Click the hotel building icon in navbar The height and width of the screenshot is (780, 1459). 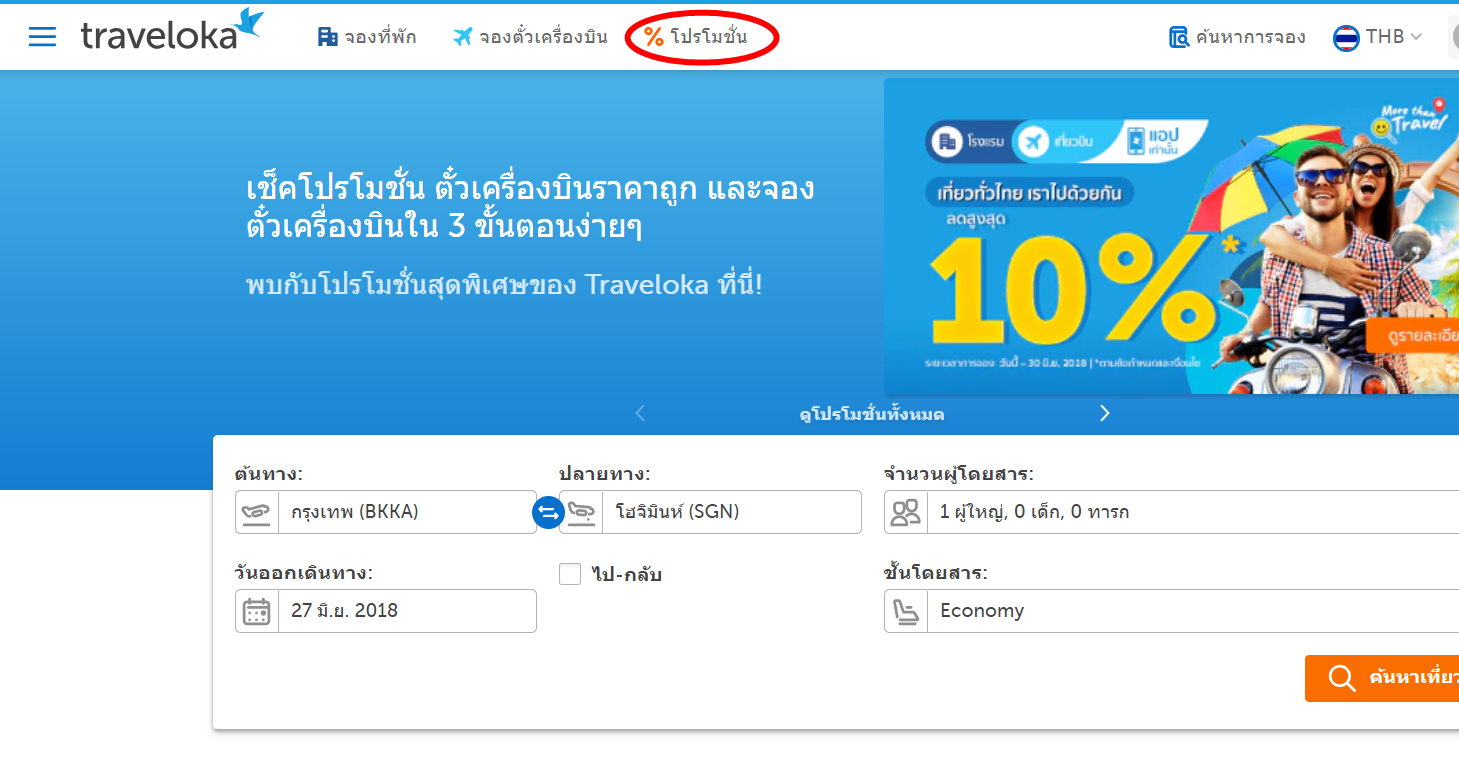(x=327, y=37)
